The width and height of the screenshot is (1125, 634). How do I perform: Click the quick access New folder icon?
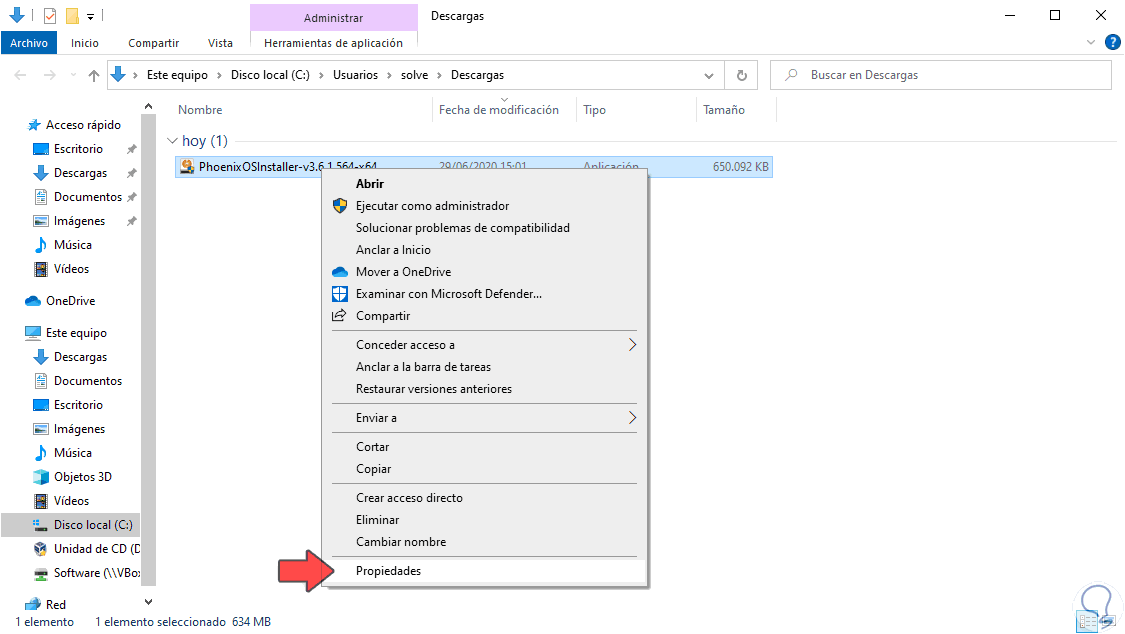click(72, 15)
